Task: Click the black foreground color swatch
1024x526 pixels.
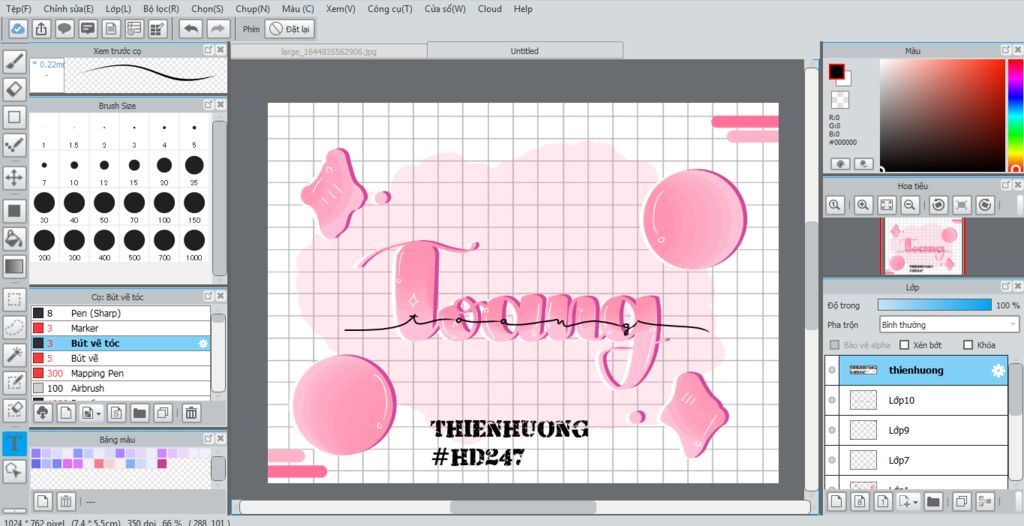Action: tap(837, 72)
